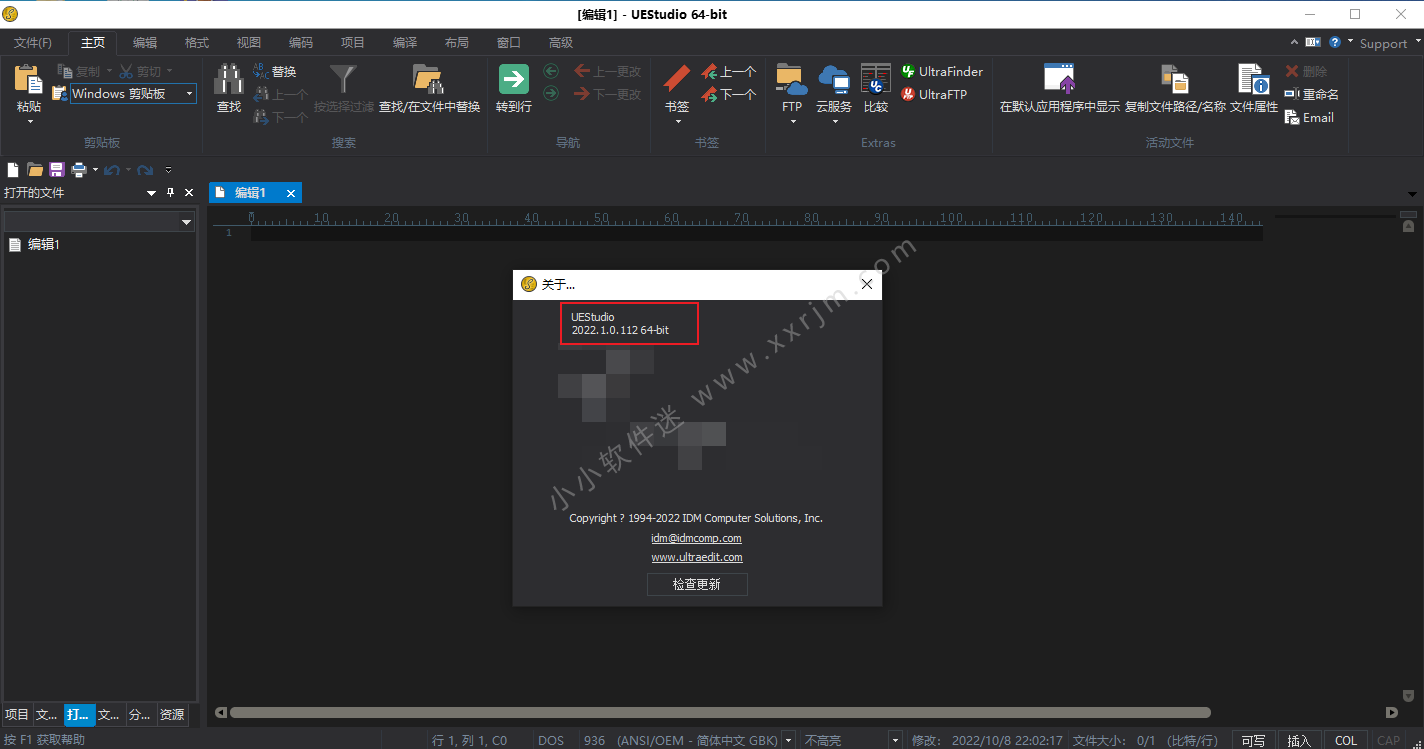Select the 资源 bottom sidebar tab
This screenshot has height=749, width=1424.
click(x=172, y=715)
